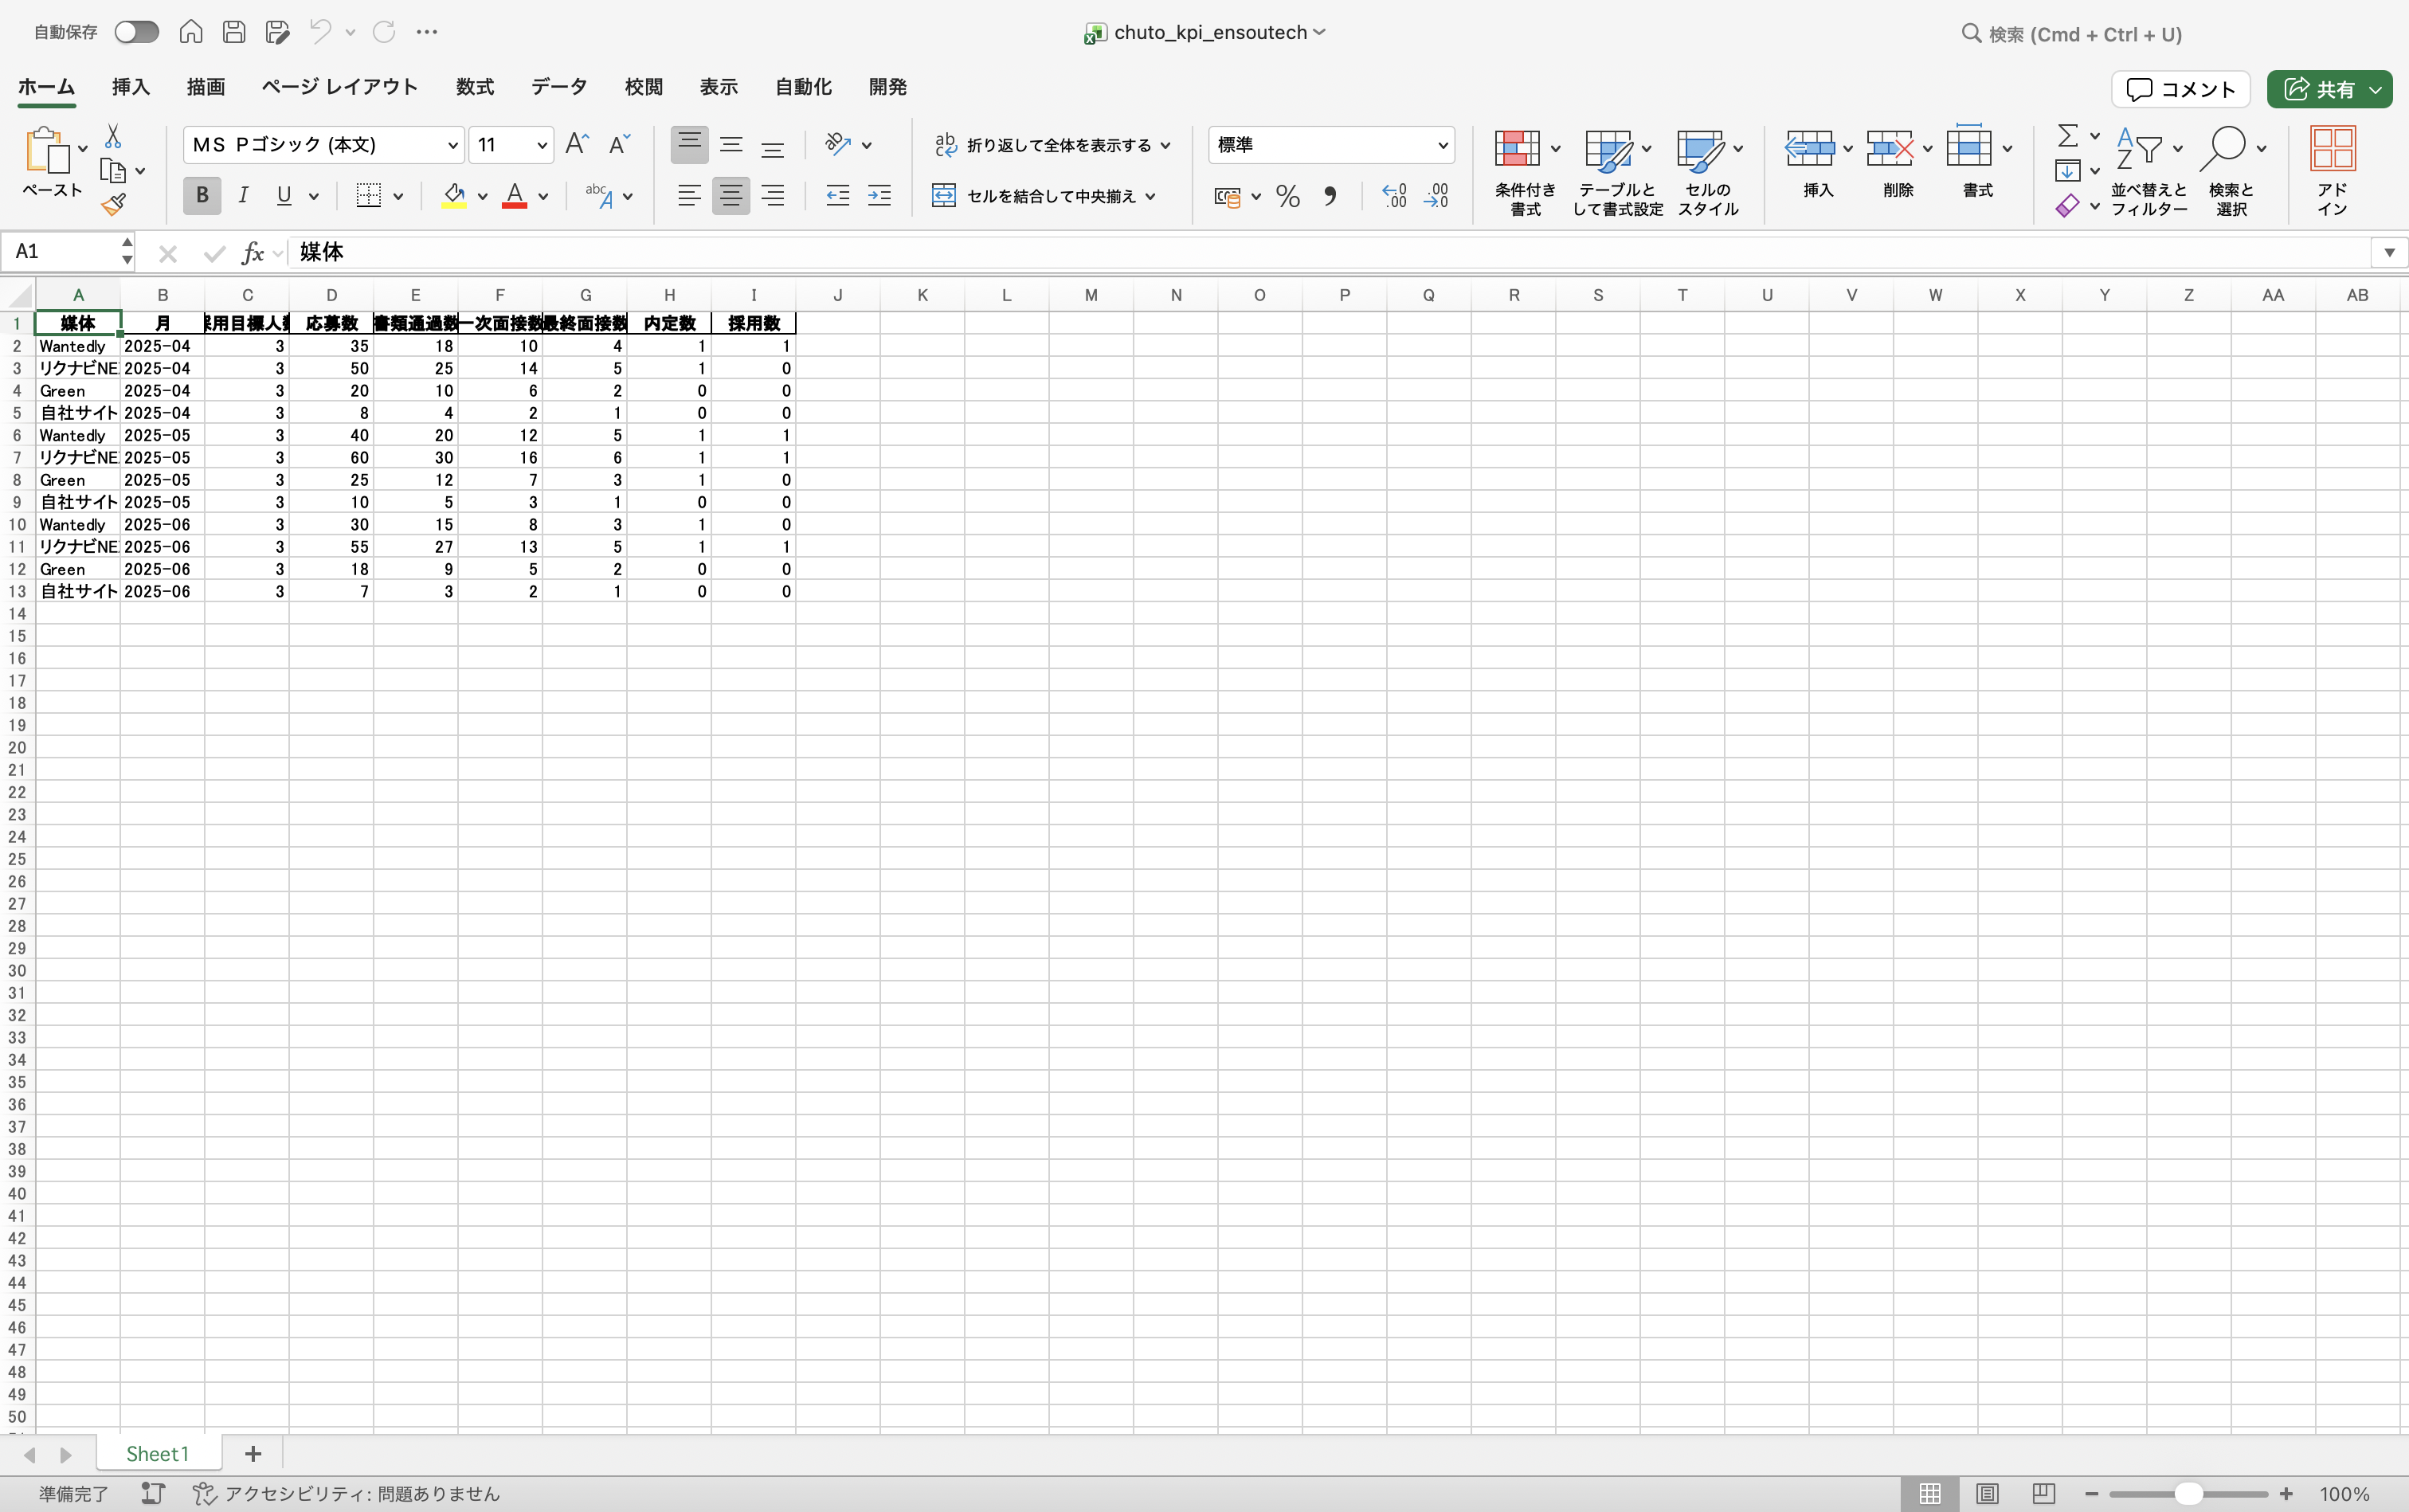This screenshot has height=1512, width=2409.
Task: Open merge and center dropdown arrow
Action: pyautogui.click(x=1151, y=196)
